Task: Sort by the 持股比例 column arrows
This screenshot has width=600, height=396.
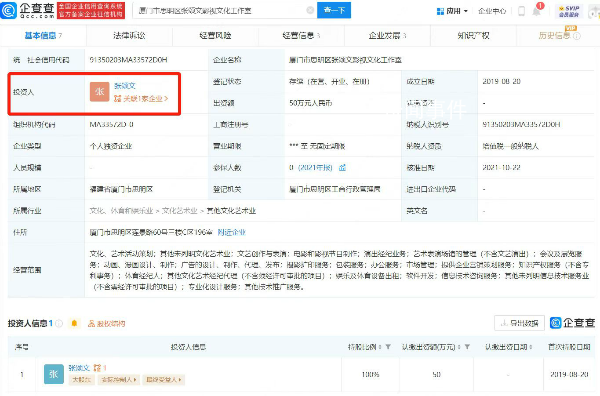Action: pyautogui.click(x=379, y=347)
